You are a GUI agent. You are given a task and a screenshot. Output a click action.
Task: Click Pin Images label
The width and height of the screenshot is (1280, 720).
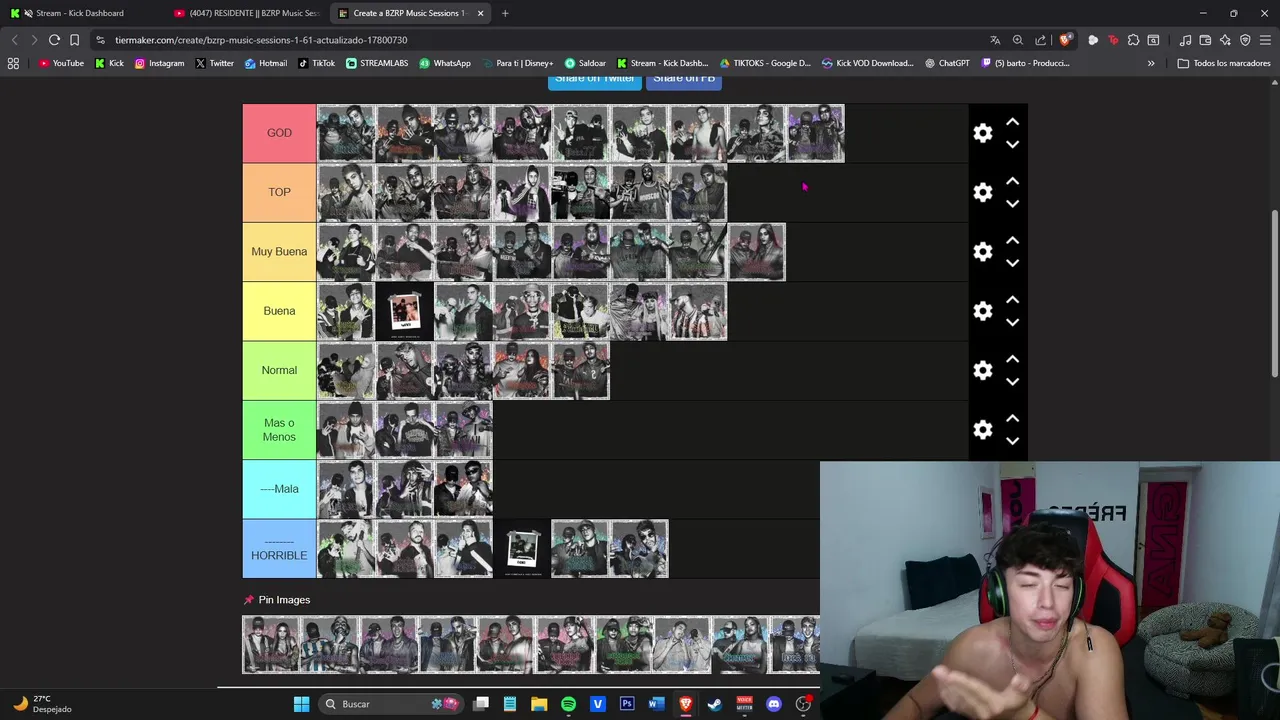click(x=284, y=600)
